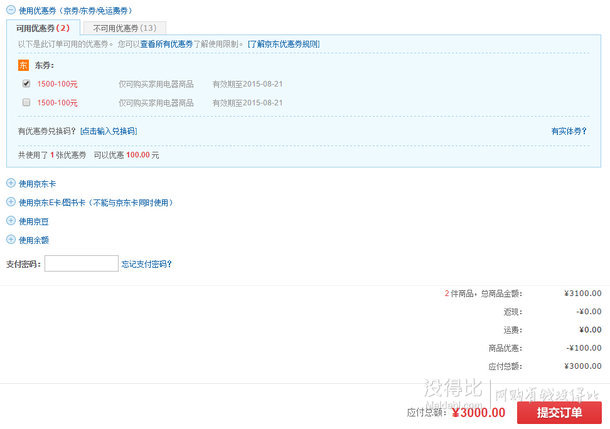This screenshot has width=610, height=429.
Task: Open 有实体券? link
Action: pyautogui.click(x=569, y=131)
